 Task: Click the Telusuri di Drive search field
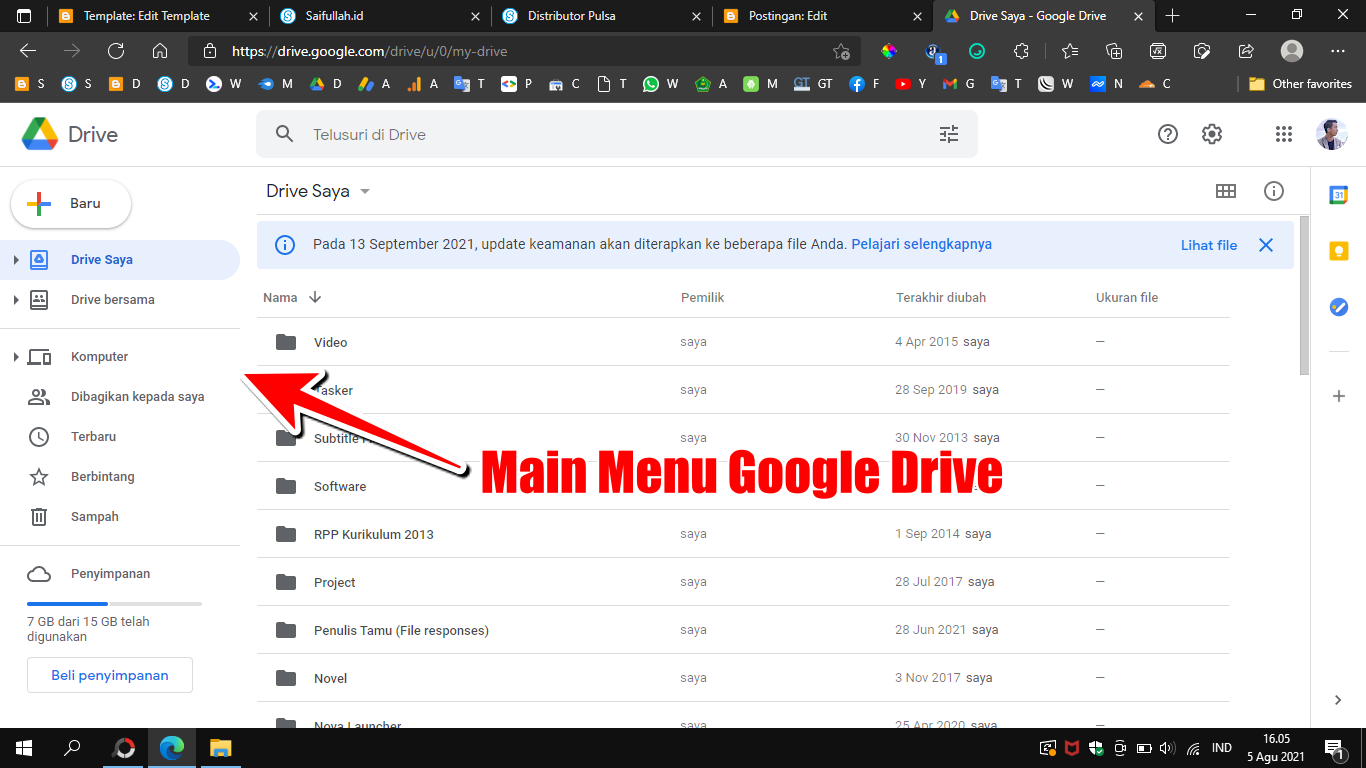pyautogui.click(x=617, y=134)
